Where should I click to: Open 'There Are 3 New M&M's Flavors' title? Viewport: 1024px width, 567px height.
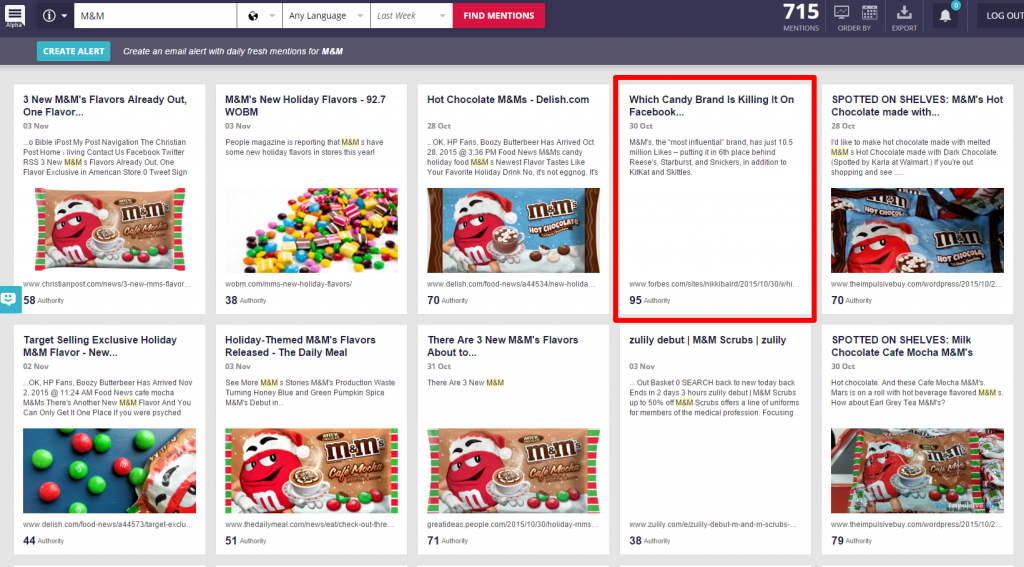tap(502, 346)
